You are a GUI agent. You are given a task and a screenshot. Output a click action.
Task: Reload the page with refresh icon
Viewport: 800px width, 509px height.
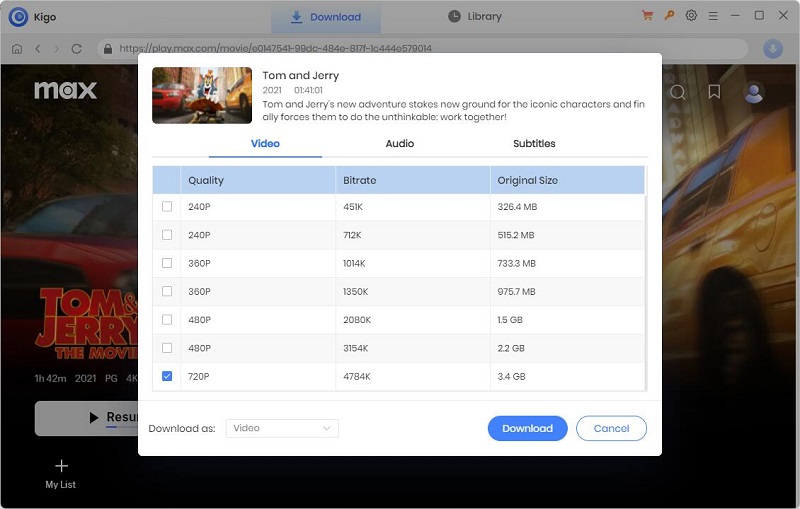77,48
